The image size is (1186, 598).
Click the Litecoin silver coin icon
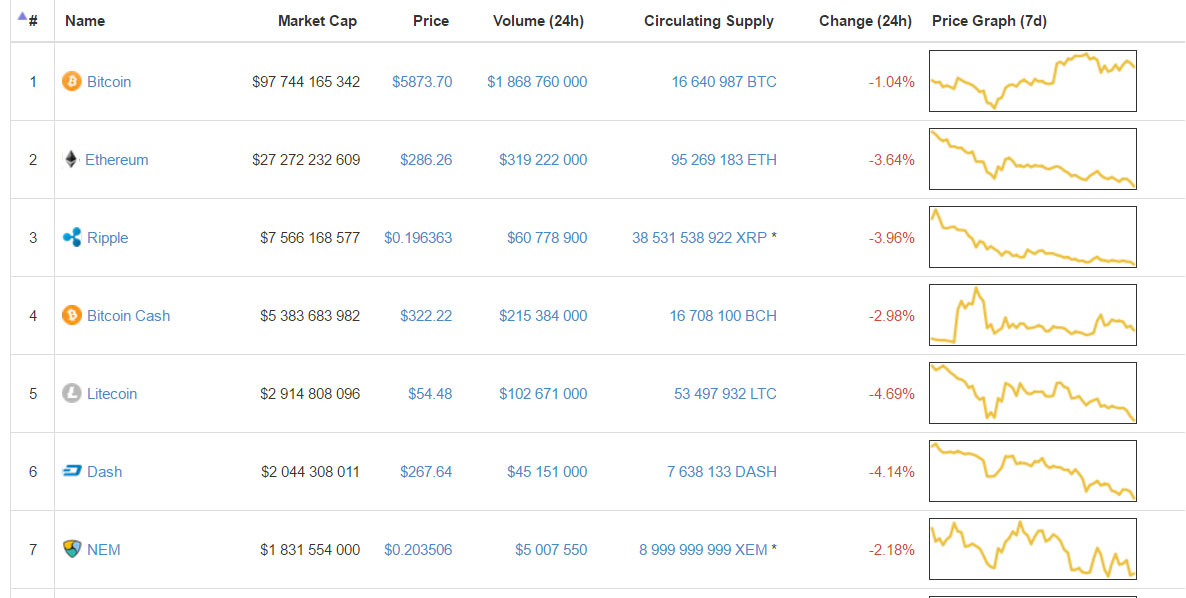coord(72,393)
